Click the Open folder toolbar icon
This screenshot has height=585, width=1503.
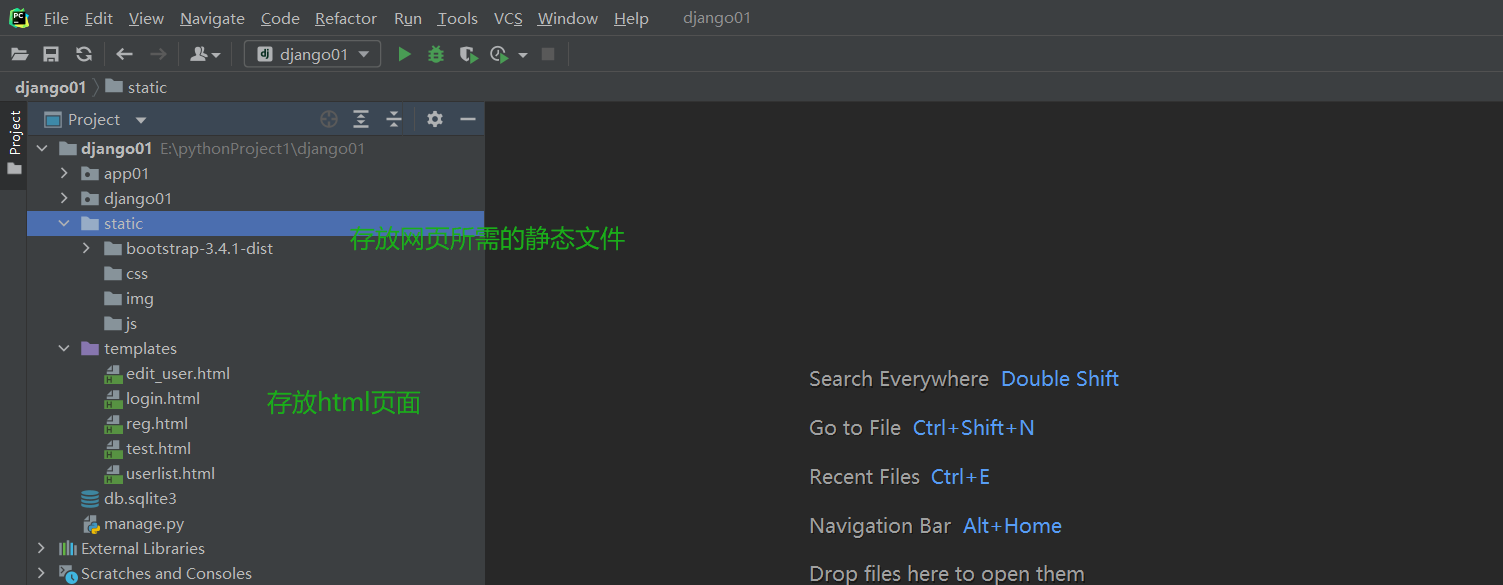click(x=19, y=54)
